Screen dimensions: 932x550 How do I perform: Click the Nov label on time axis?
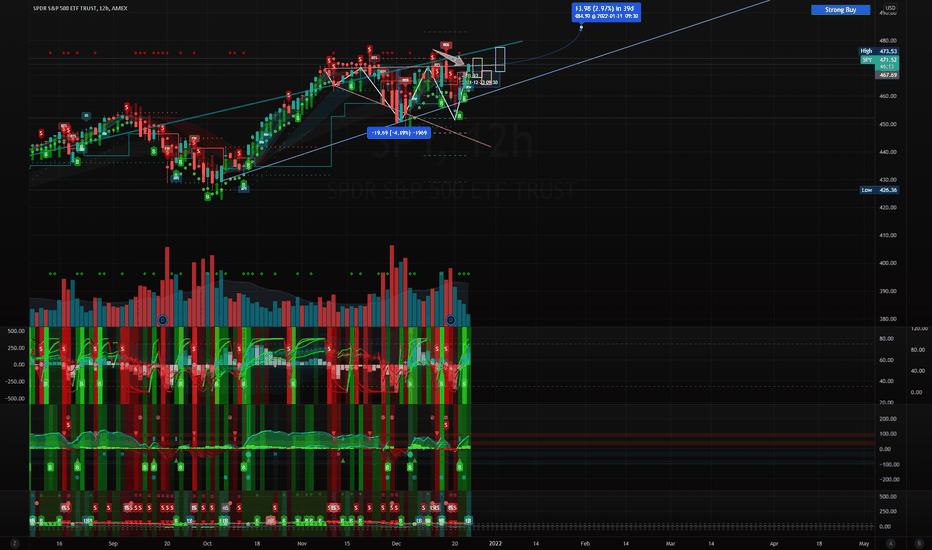click(301, 543)
